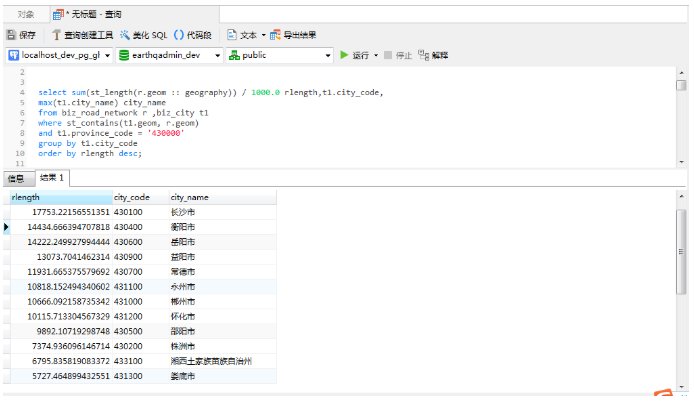Select cell 17753.22156551351
The image size is (694, 402).
click(61, 212)
